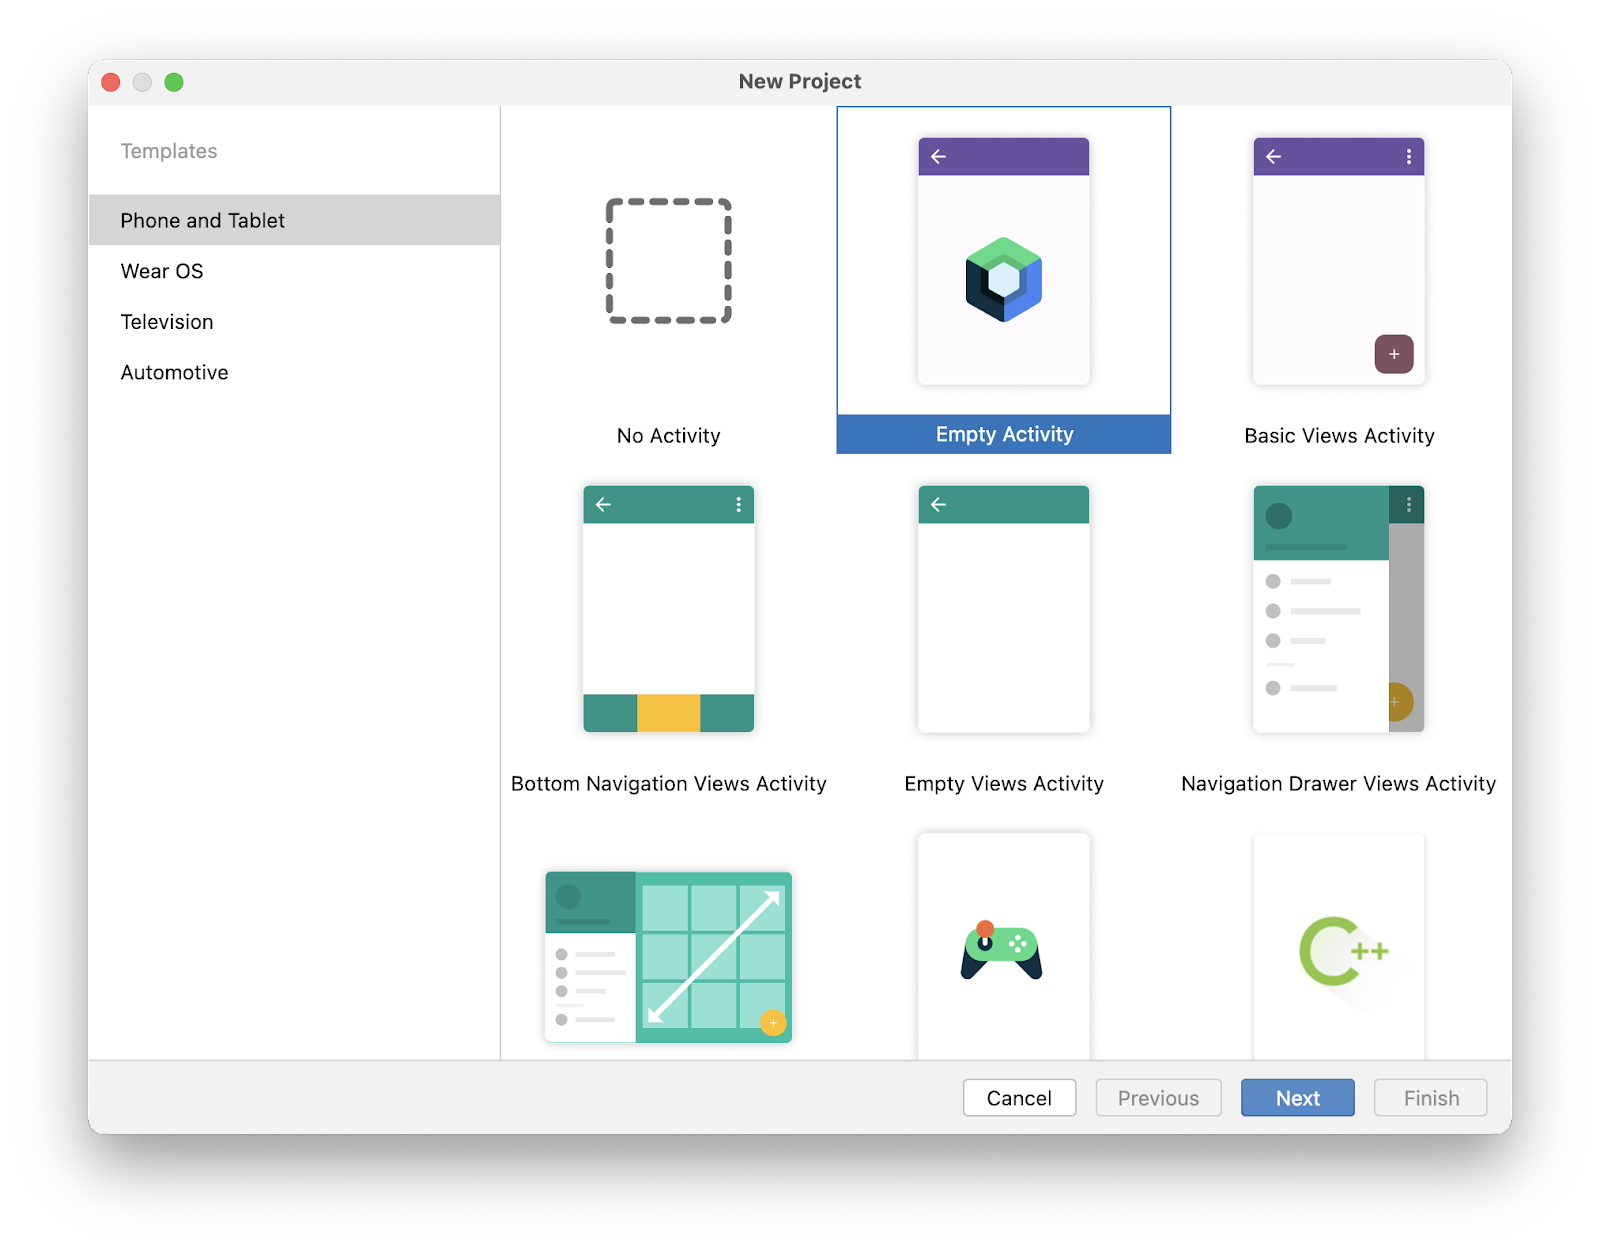Select Bottom Navigation Views Activity template
Viewport: 1600px width, 1251px height.
click(x=668, y=610)
